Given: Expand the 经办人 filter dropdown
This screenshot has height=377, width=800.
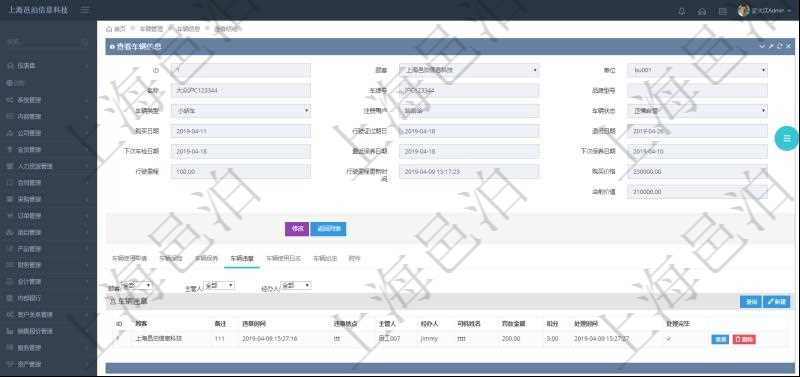Looking at the screenshot, I should pyautogui.click(x=296, y=285).
